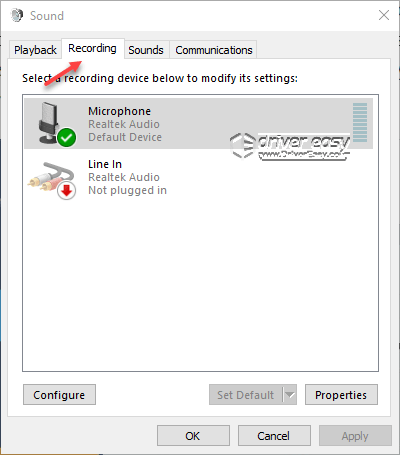Open the Recording tab
The image size is (400, 455).
[93, 49]
